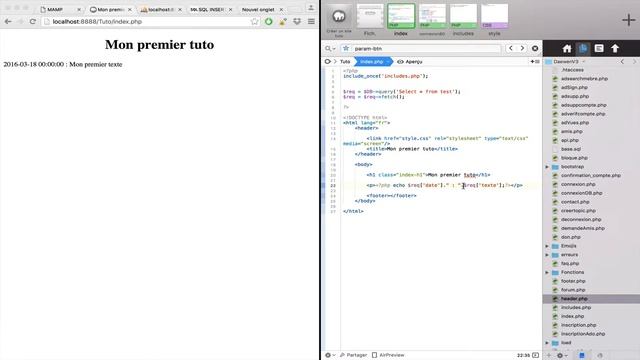Bookmark the page with the star icon
Viewport: 640px width, 360px height.
click(255, 22)
